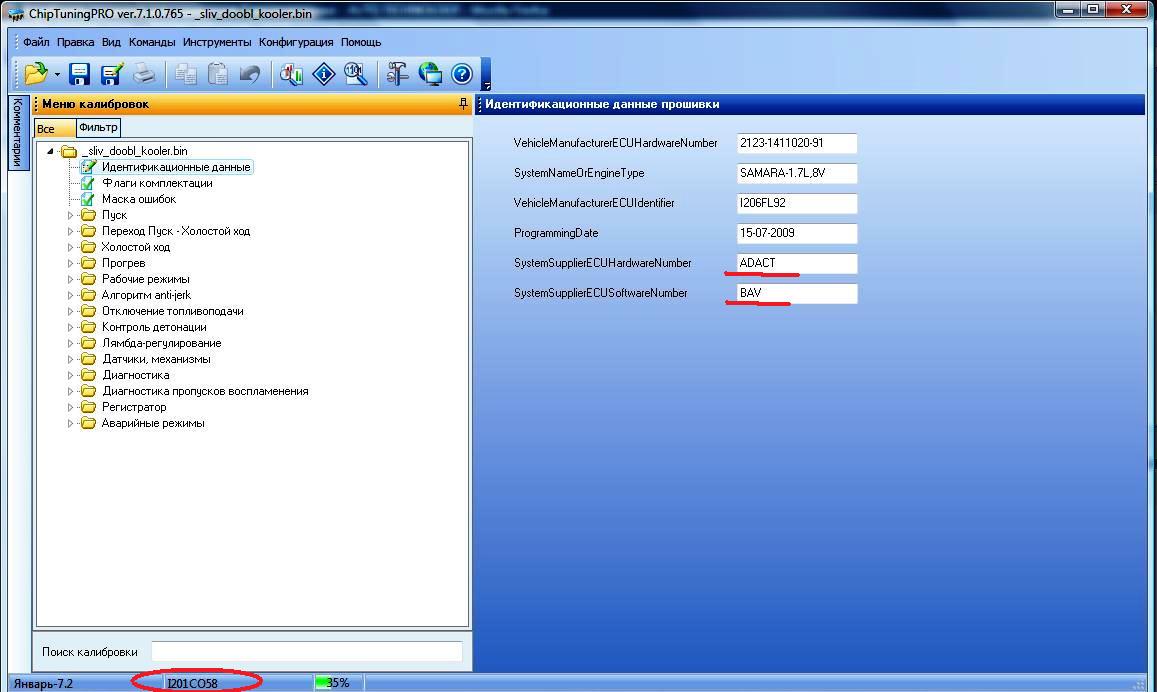Click VehicleManufacturerECUIdentifier field I206FL92

pos(797,203)
